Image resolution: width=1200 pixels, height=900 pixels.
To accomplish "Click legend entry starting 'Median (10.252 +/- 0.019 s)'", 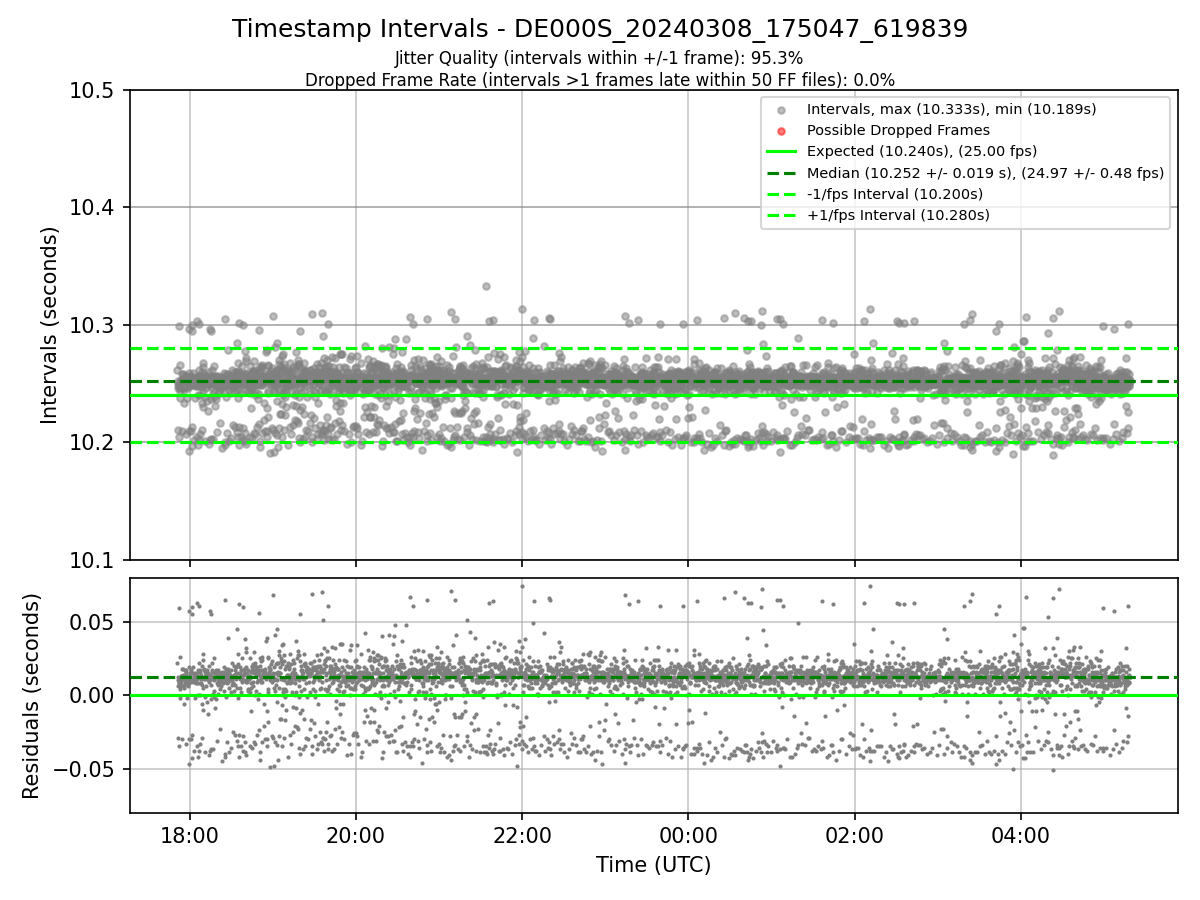I will [985, 172].
